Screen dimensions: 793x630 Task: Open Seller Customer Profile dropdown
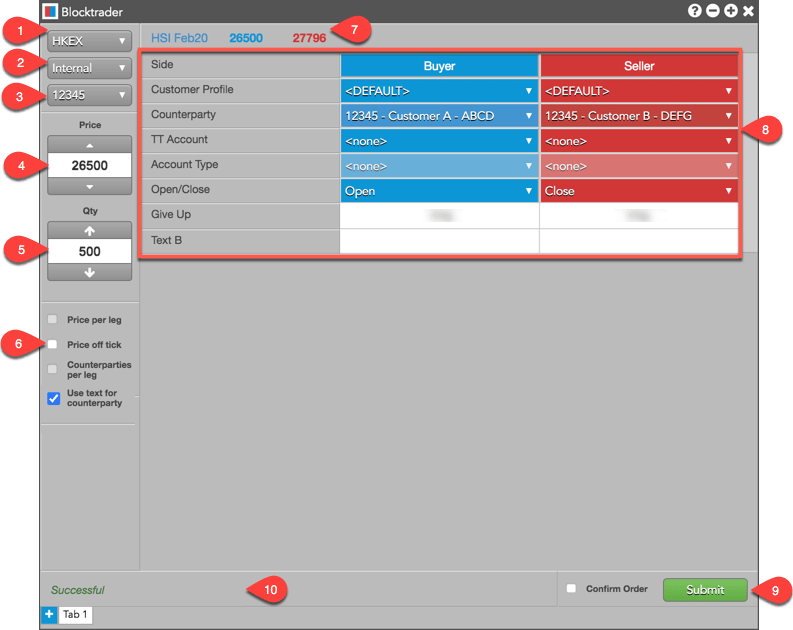639,91
